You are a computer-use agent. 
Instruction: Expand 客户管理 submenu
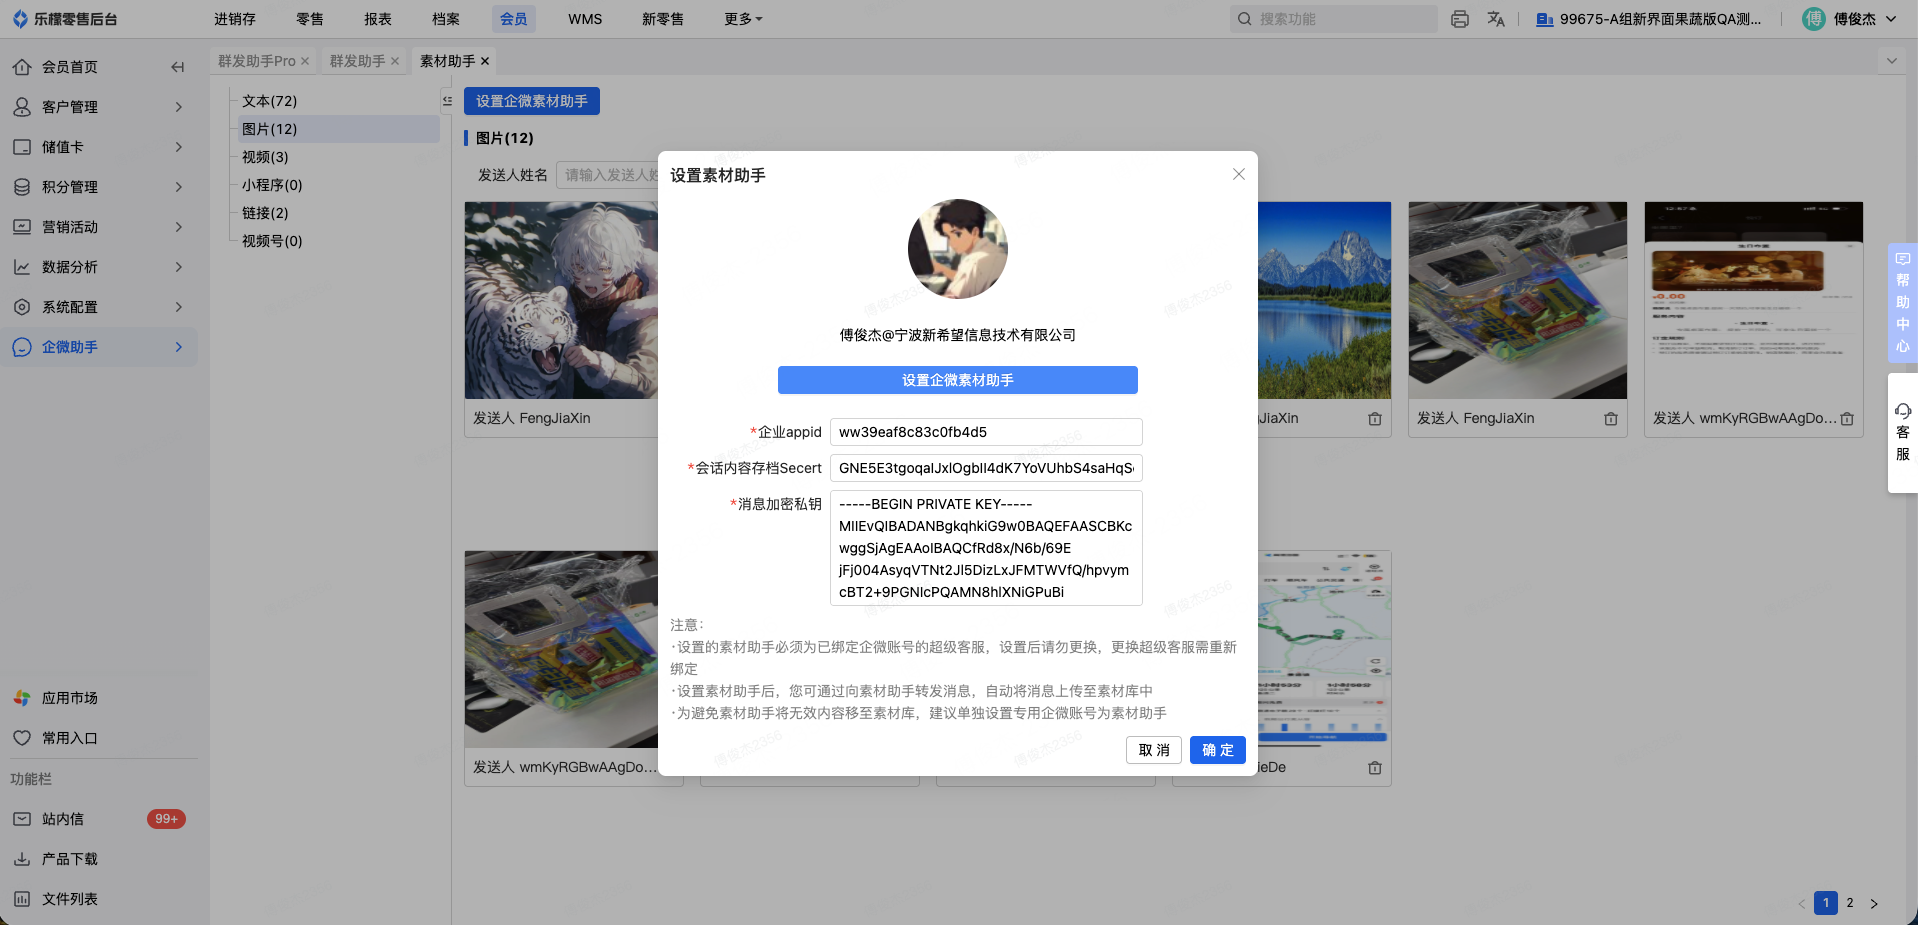click(x=179, y=107)
